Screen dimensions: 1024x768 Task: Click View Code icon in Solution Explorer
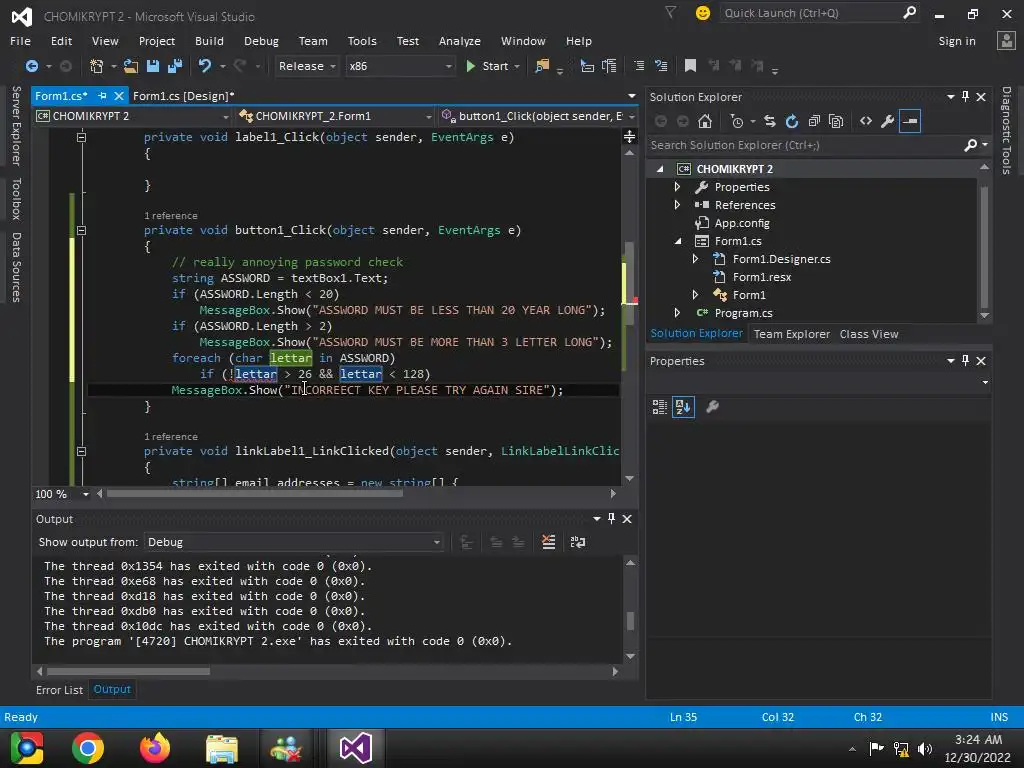pyautogui.click(x=866, y=121)
